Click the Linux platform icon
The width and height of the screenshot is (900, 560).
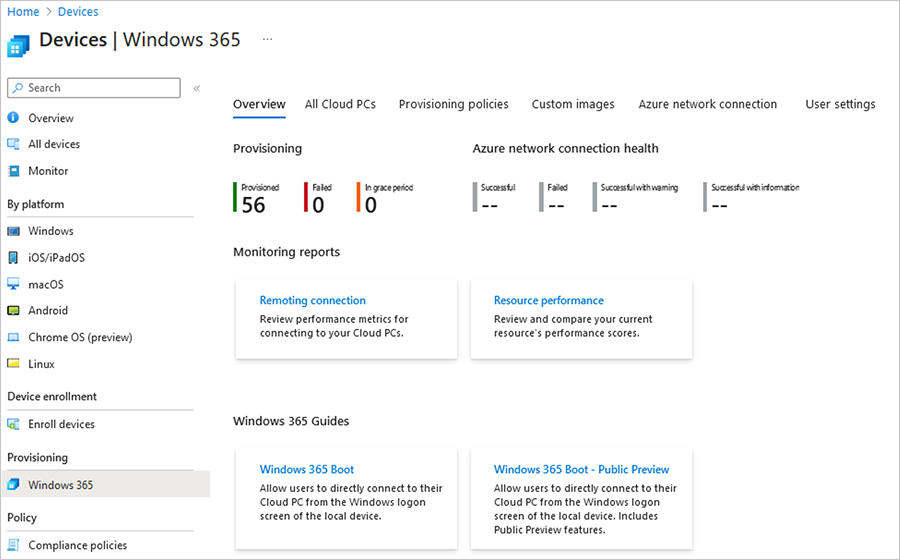tap(13, 363)
